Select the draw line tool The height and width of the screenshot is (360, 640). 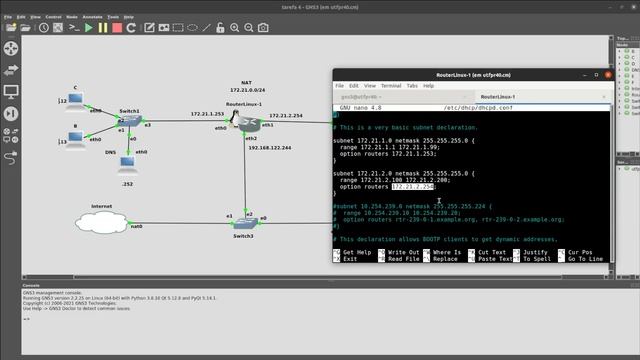[206, 27]
